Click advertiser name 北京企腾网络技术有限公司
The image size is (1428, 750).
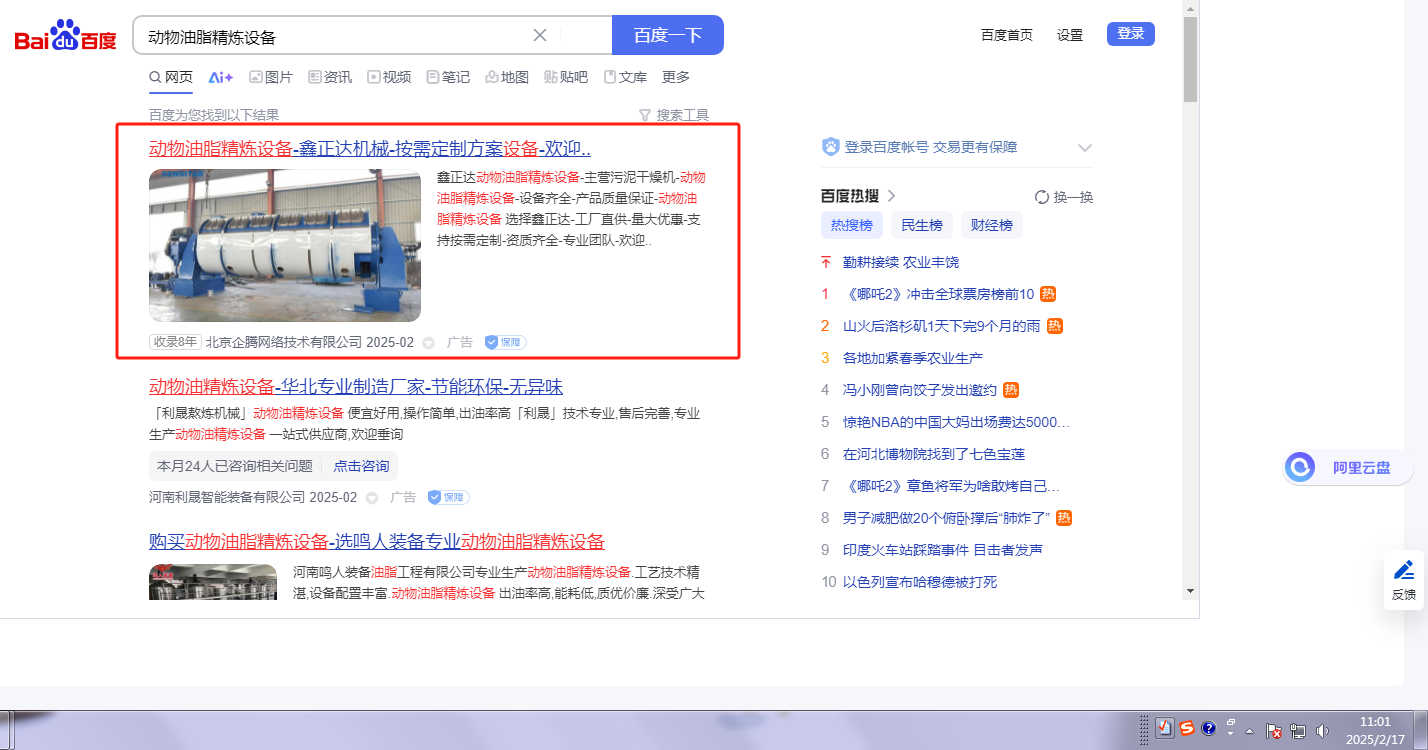pos(284,342)
